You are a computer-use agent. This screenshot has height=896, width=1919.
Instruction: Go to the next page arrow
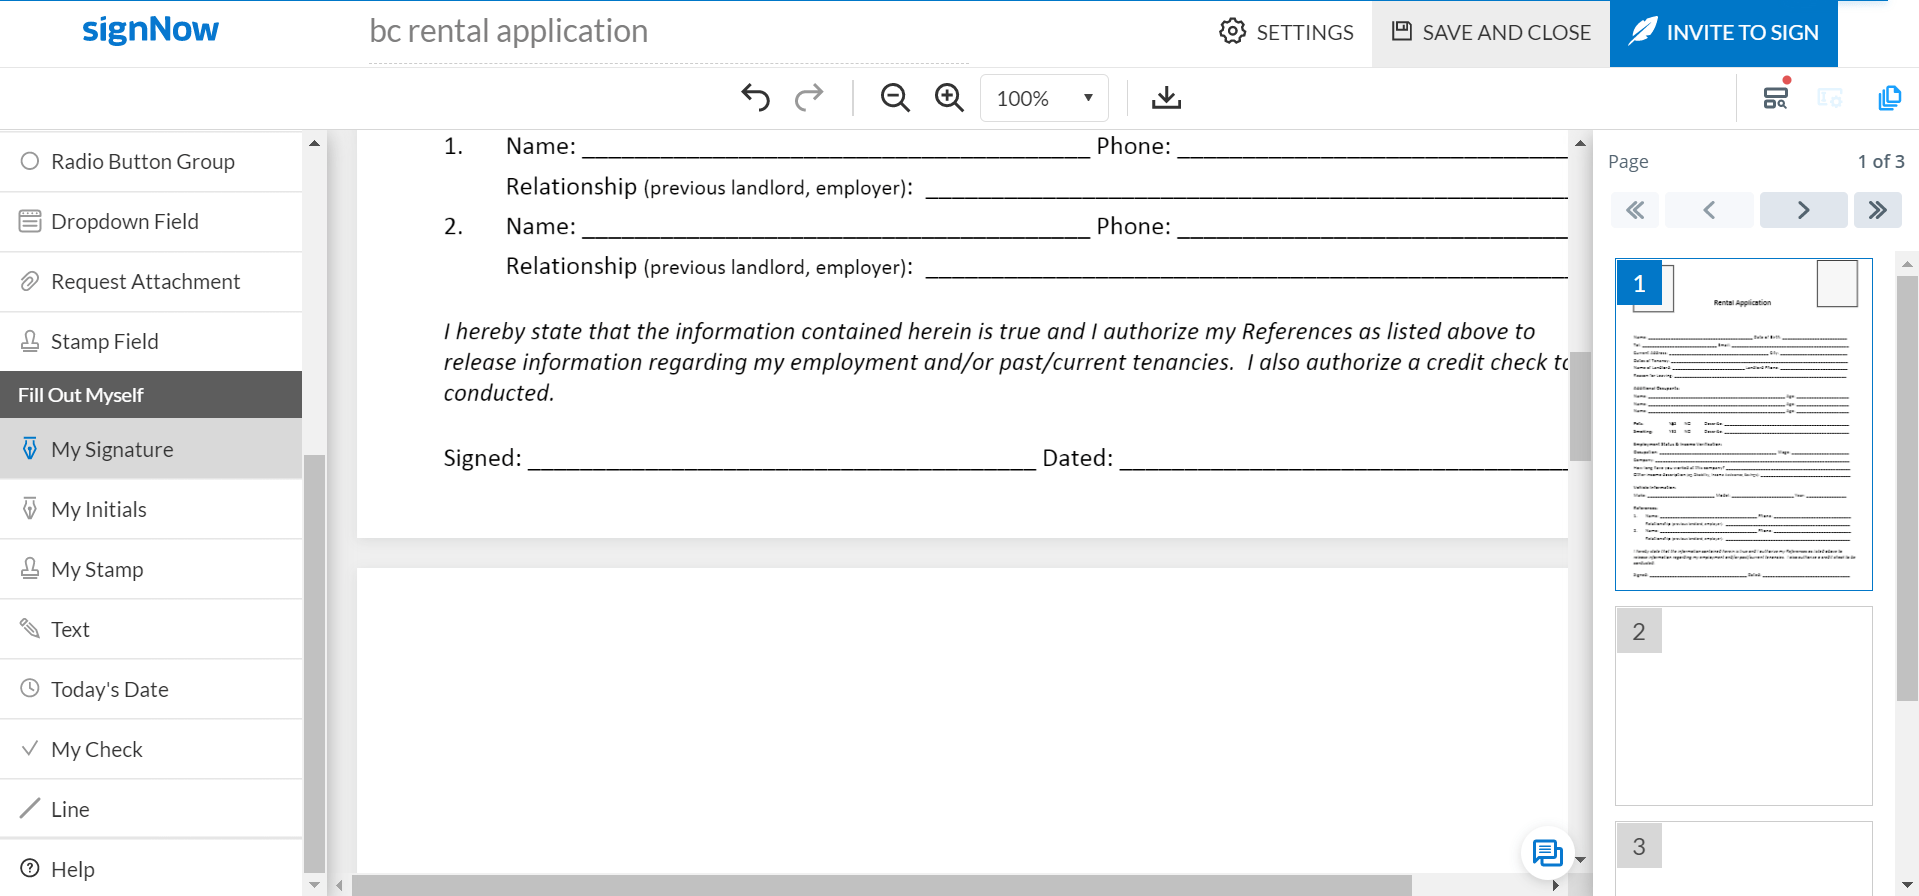click(x=1803, y=210)
